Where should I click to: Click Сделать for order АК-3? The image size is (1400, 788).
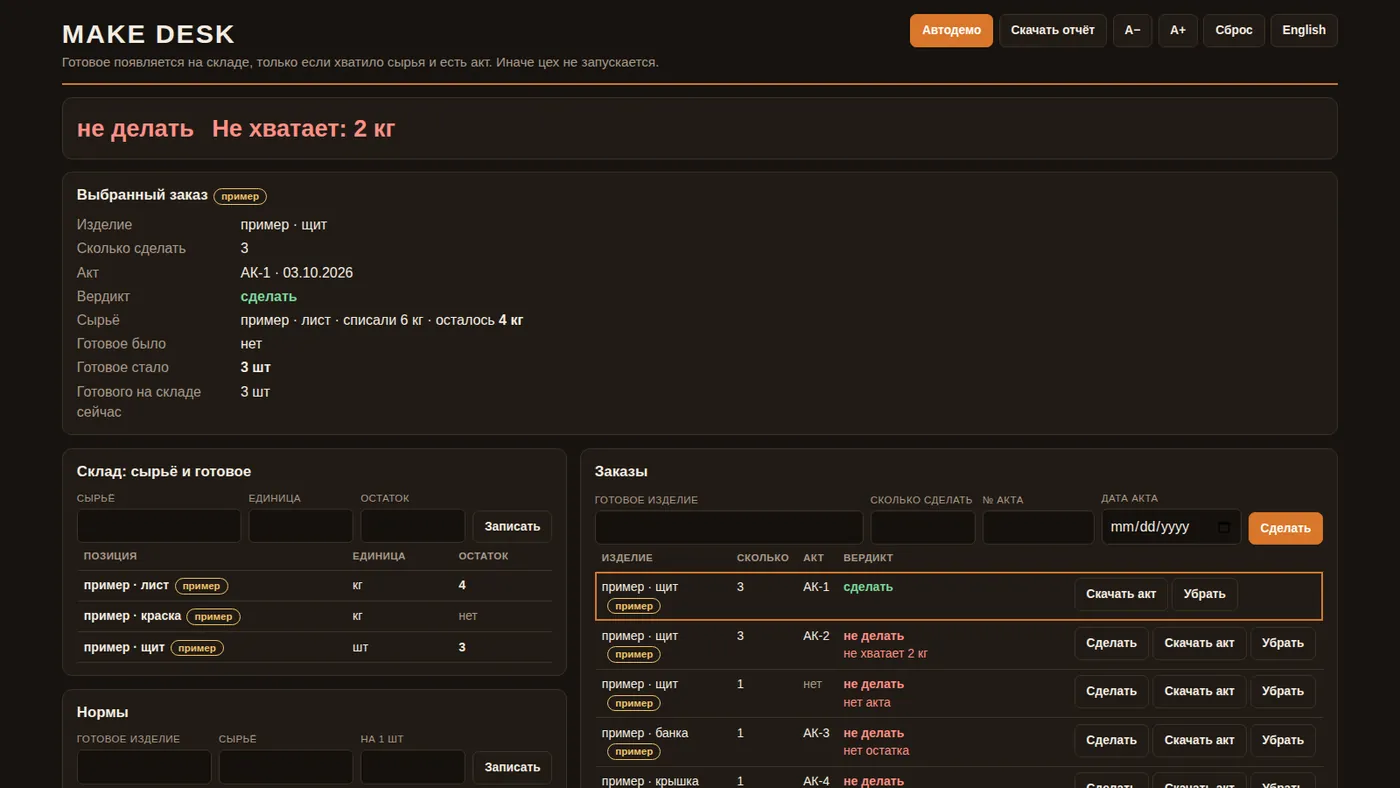(1112, 740)
